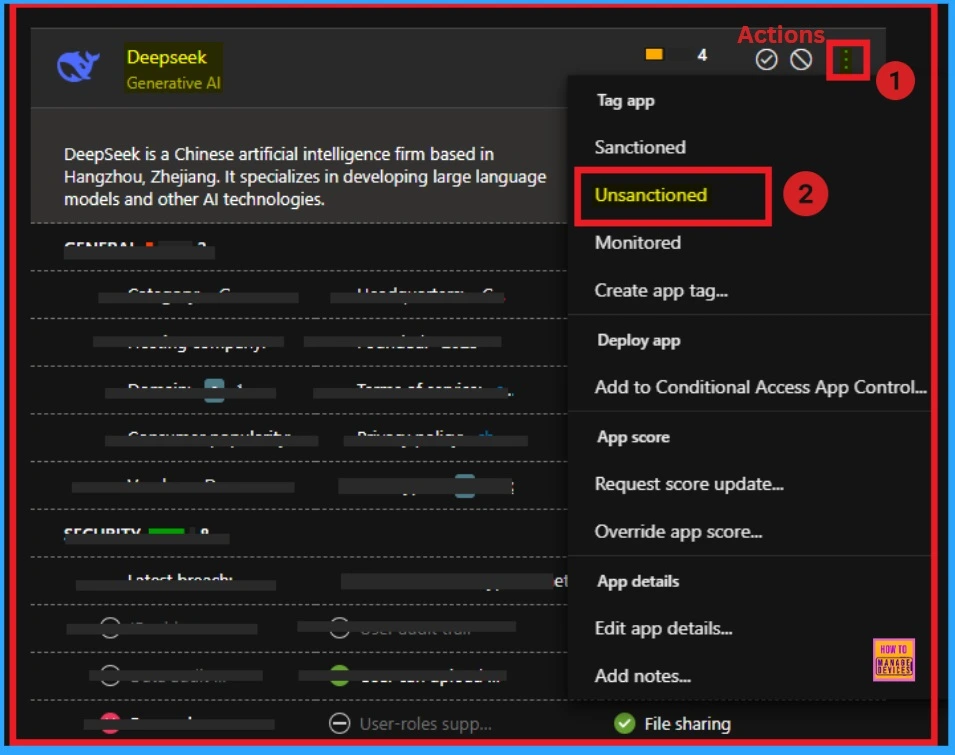Click the User-roles supp... label
955x755 pixels.
coord(425,724)
